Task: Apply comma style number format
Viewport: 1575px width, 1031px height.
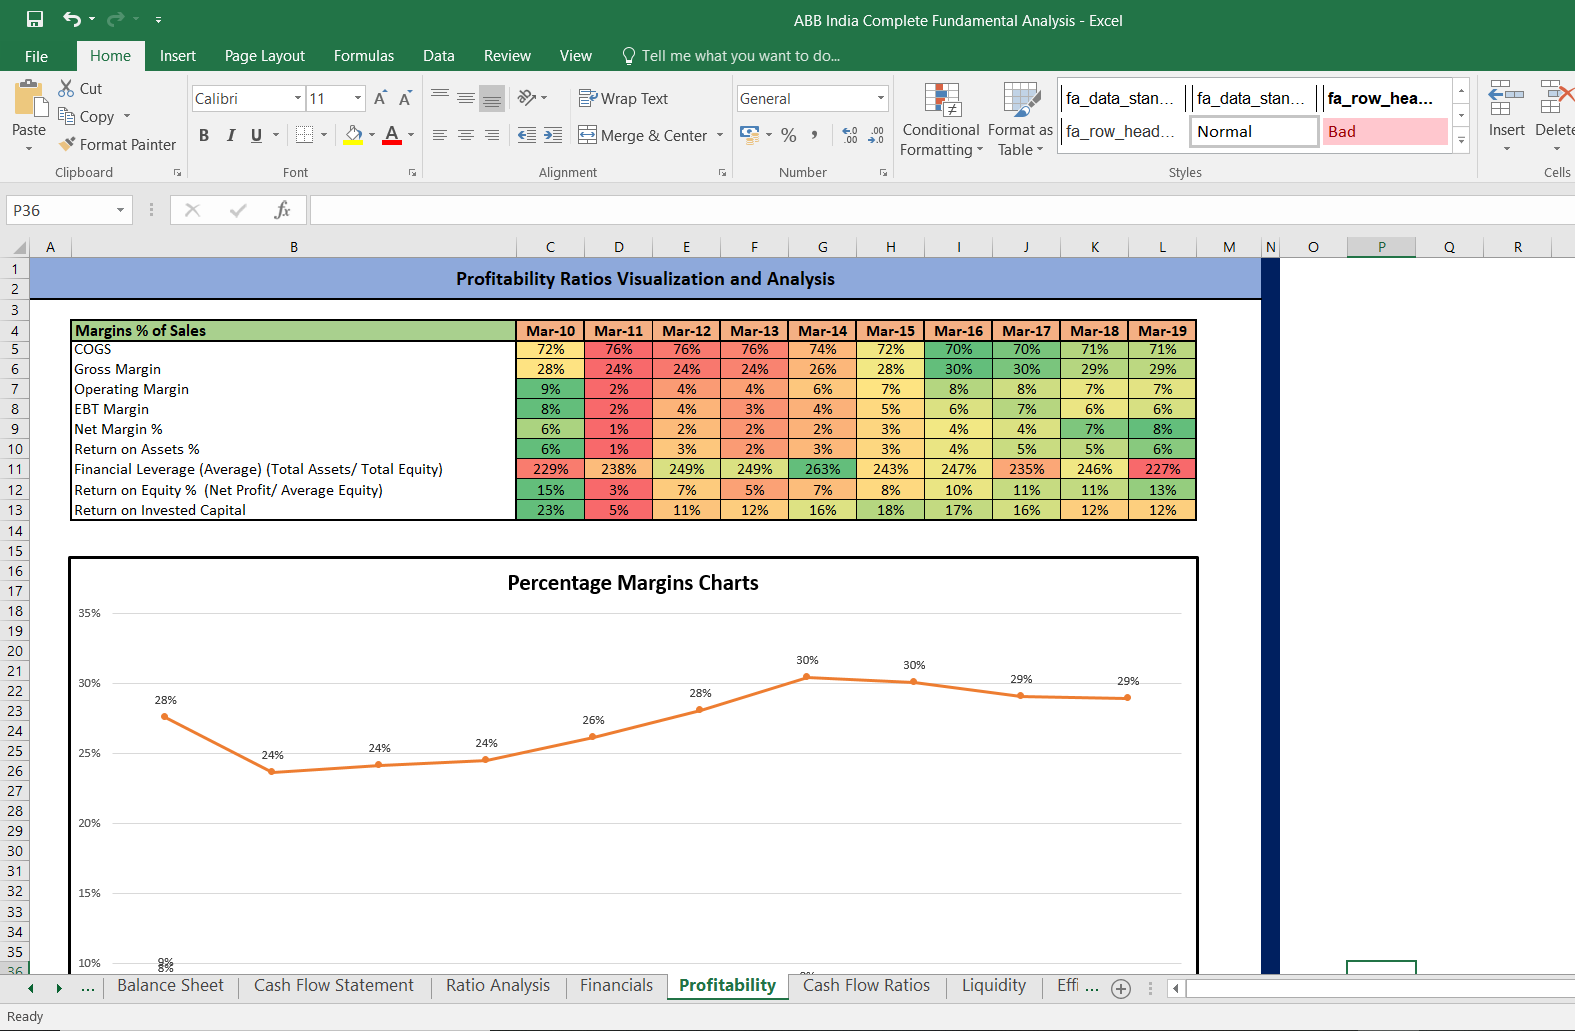Action: [x=815, y=135]
